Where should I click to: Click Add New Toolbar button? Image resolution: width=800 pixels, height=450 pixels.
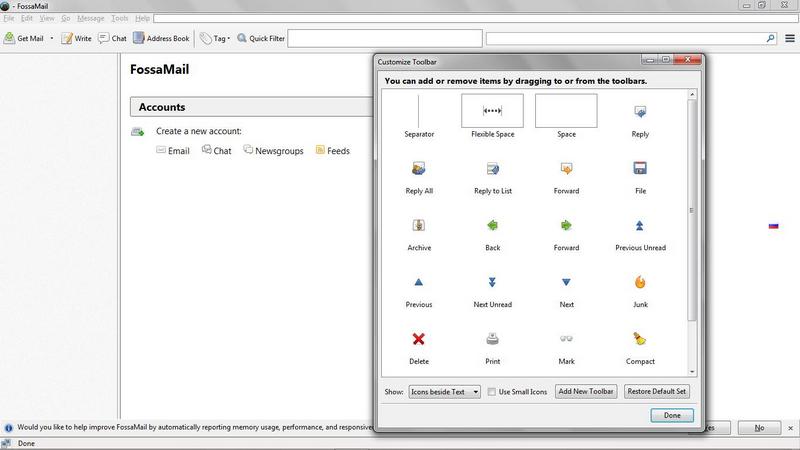pyautogui.click(x=586, y=391)
